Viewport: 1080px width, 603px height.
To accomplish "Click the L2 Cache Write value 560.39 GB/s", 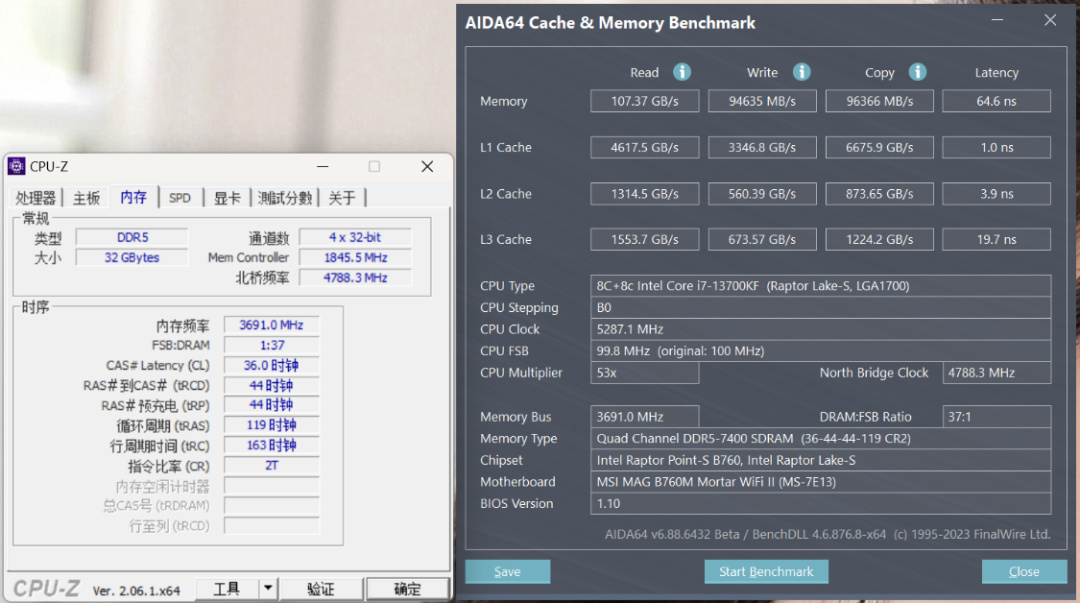I will 762,194.
